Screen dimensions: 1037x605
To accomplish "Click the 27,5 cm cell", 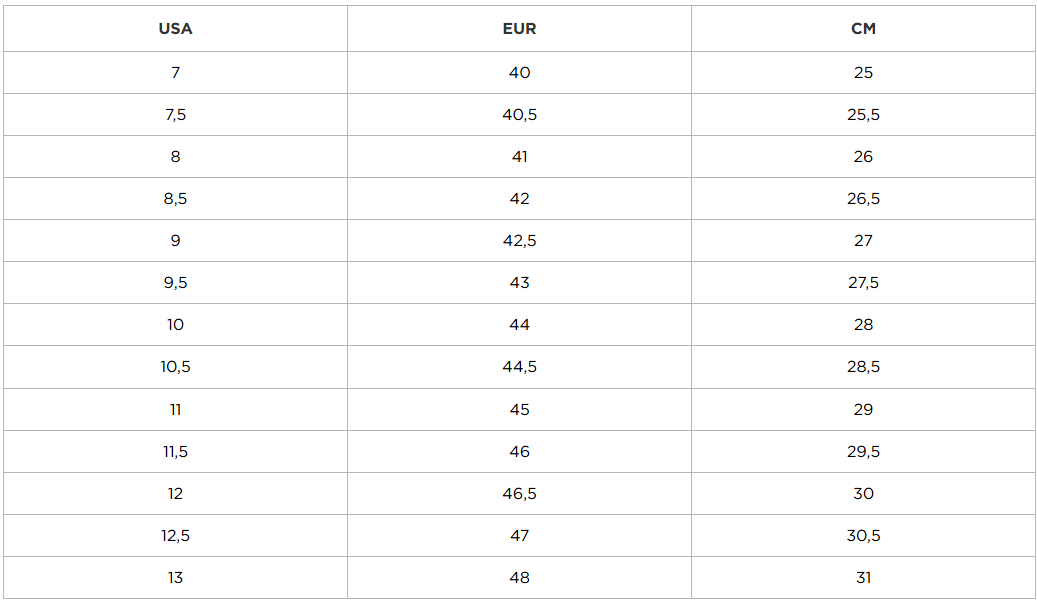I will click(x=863, y=283).
